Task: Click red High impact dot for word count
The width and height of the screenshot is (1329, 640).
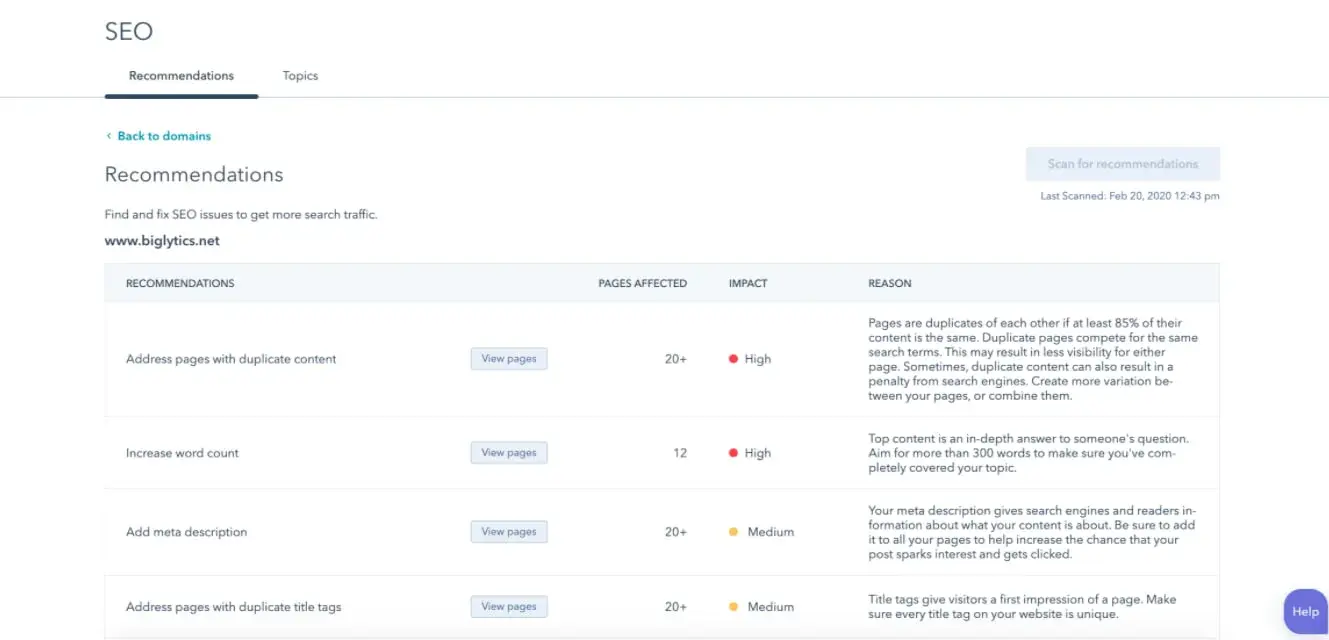Action: coord(733,453)
